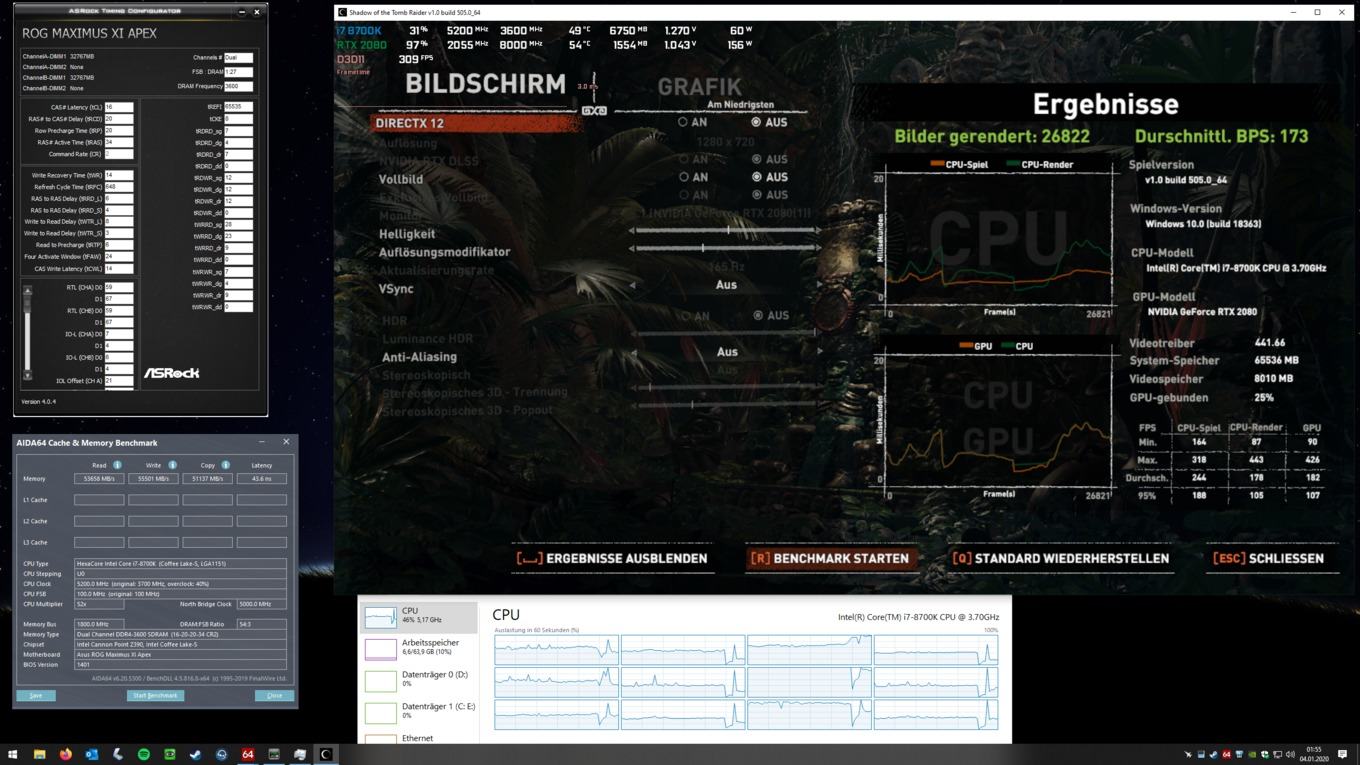Open the Steam system tray icon

(1214, 754)
